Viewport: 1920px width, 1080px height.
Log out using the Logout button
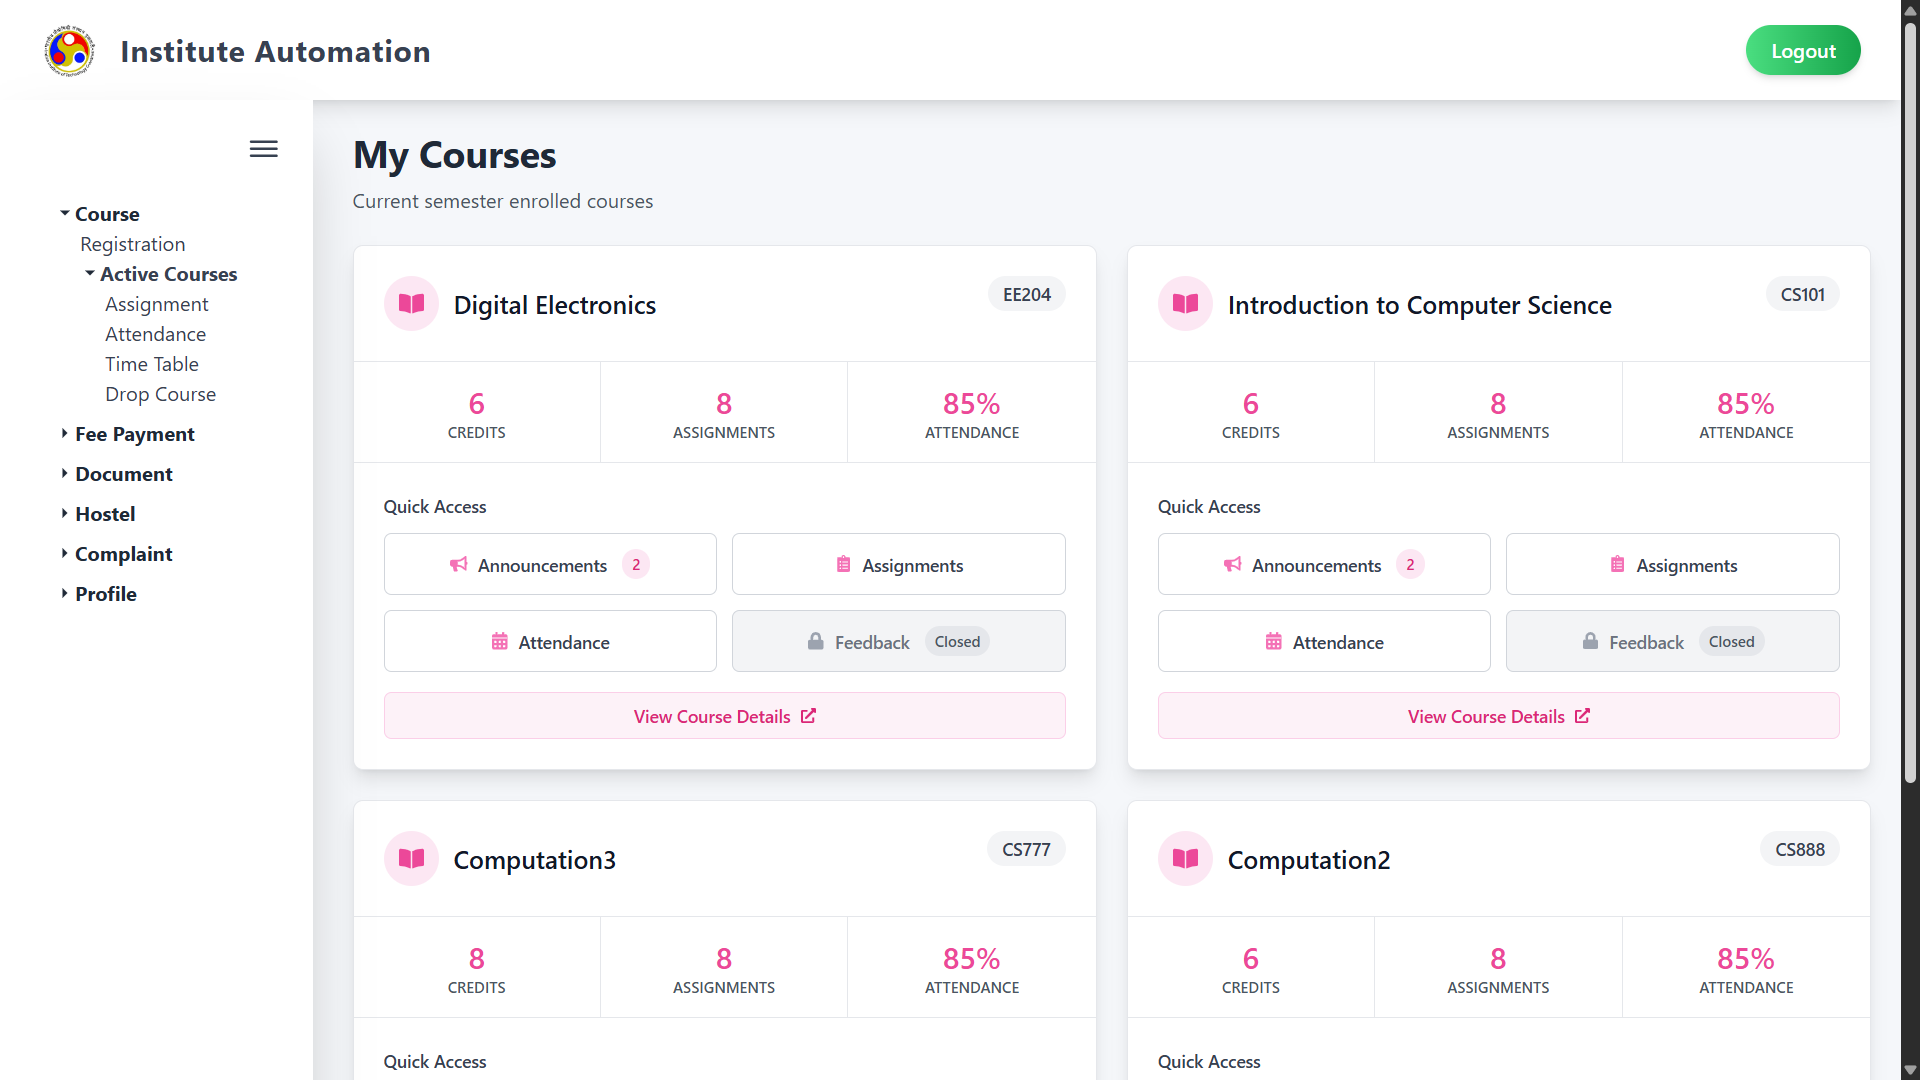click(1803, 51)
